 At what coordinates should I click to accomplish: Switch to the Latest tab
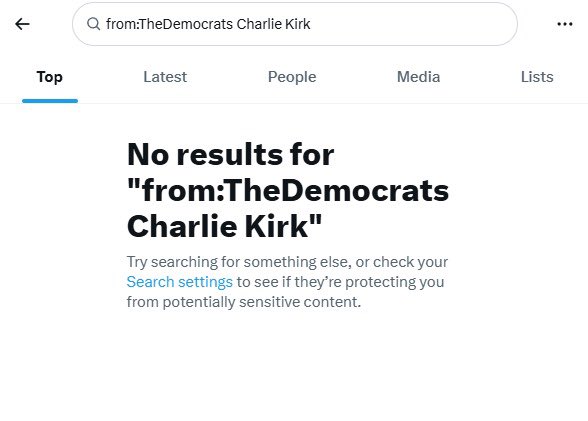tap(165, 77)
